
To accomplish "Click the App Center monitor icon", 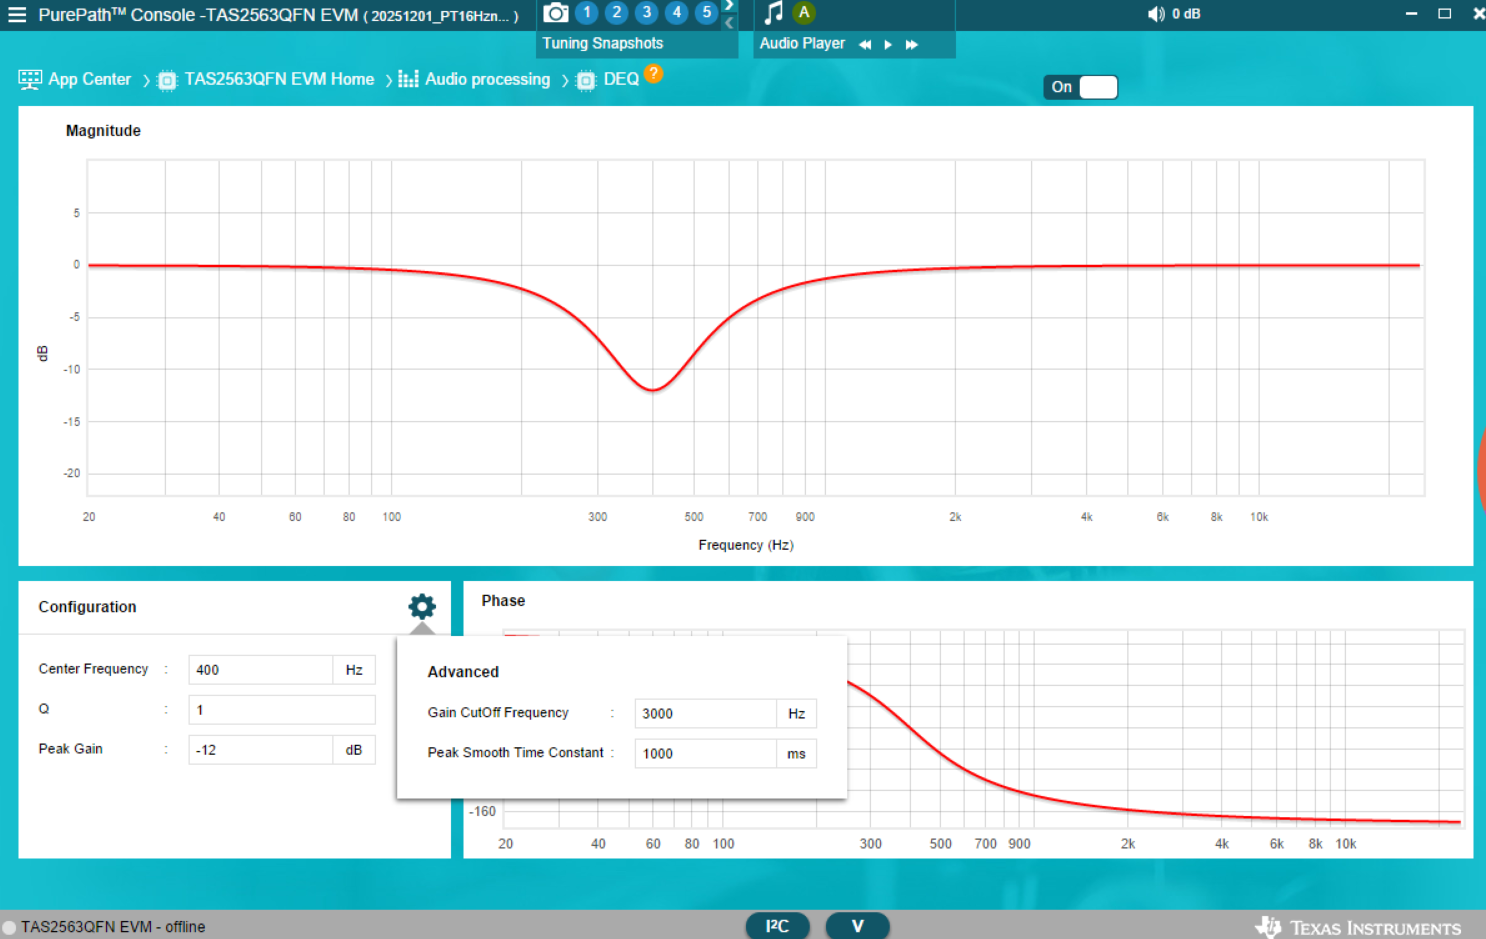I will coord(30,80).
